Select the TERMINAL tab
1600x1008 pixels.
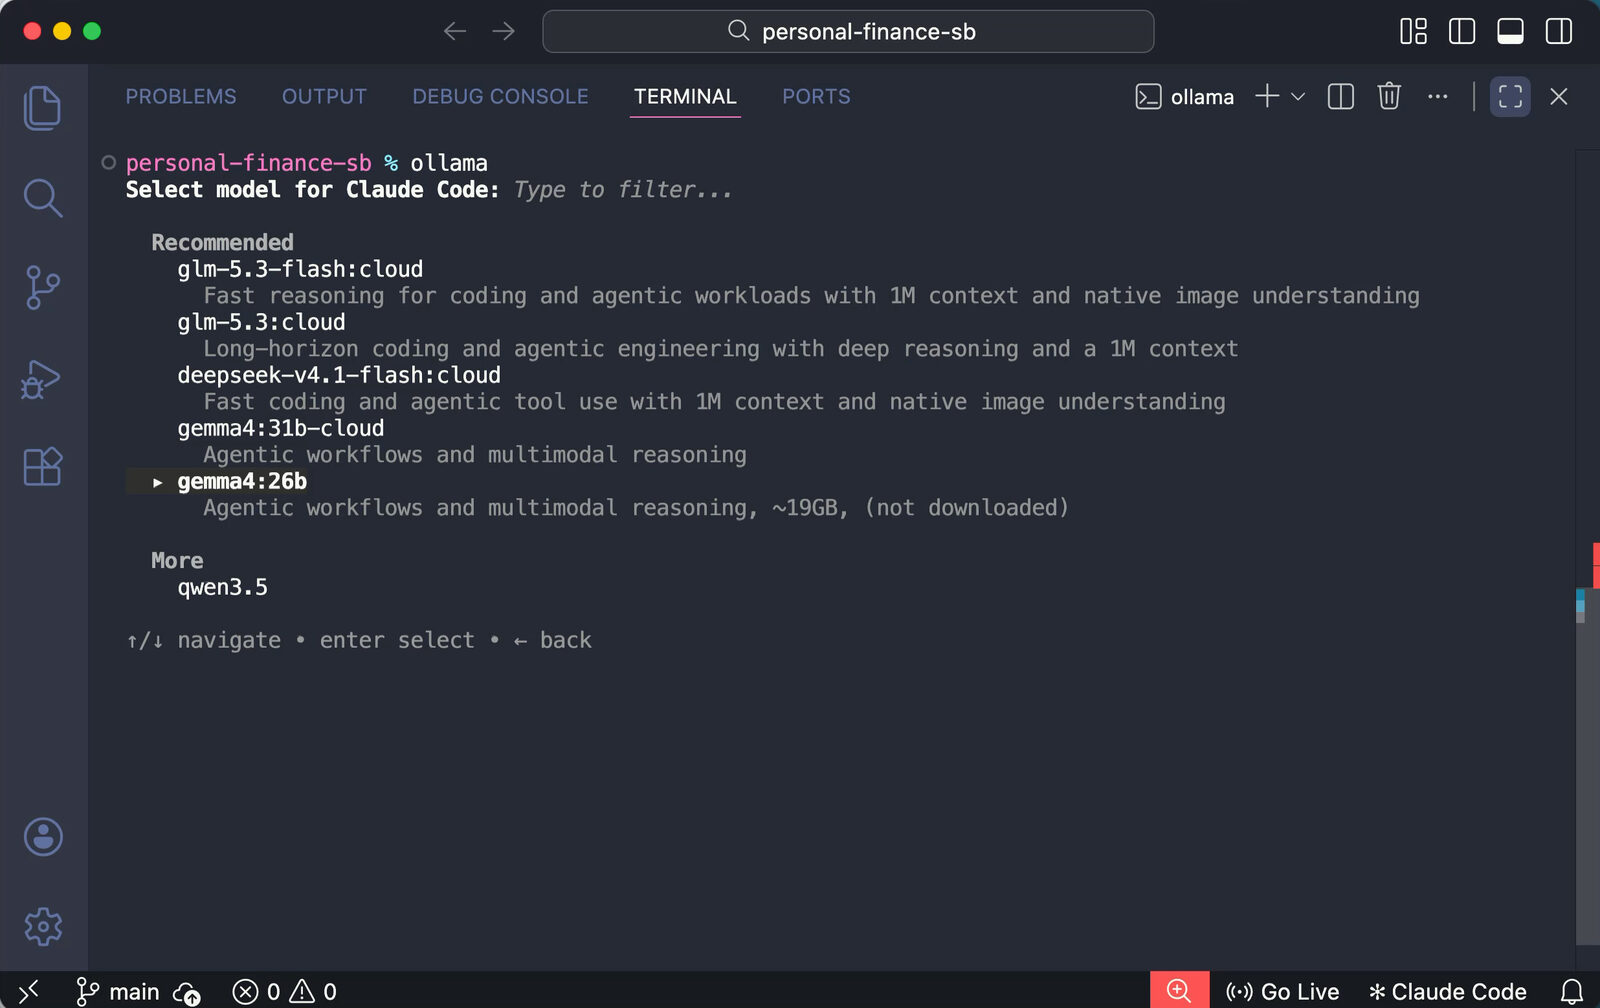(x=685, y=96)
